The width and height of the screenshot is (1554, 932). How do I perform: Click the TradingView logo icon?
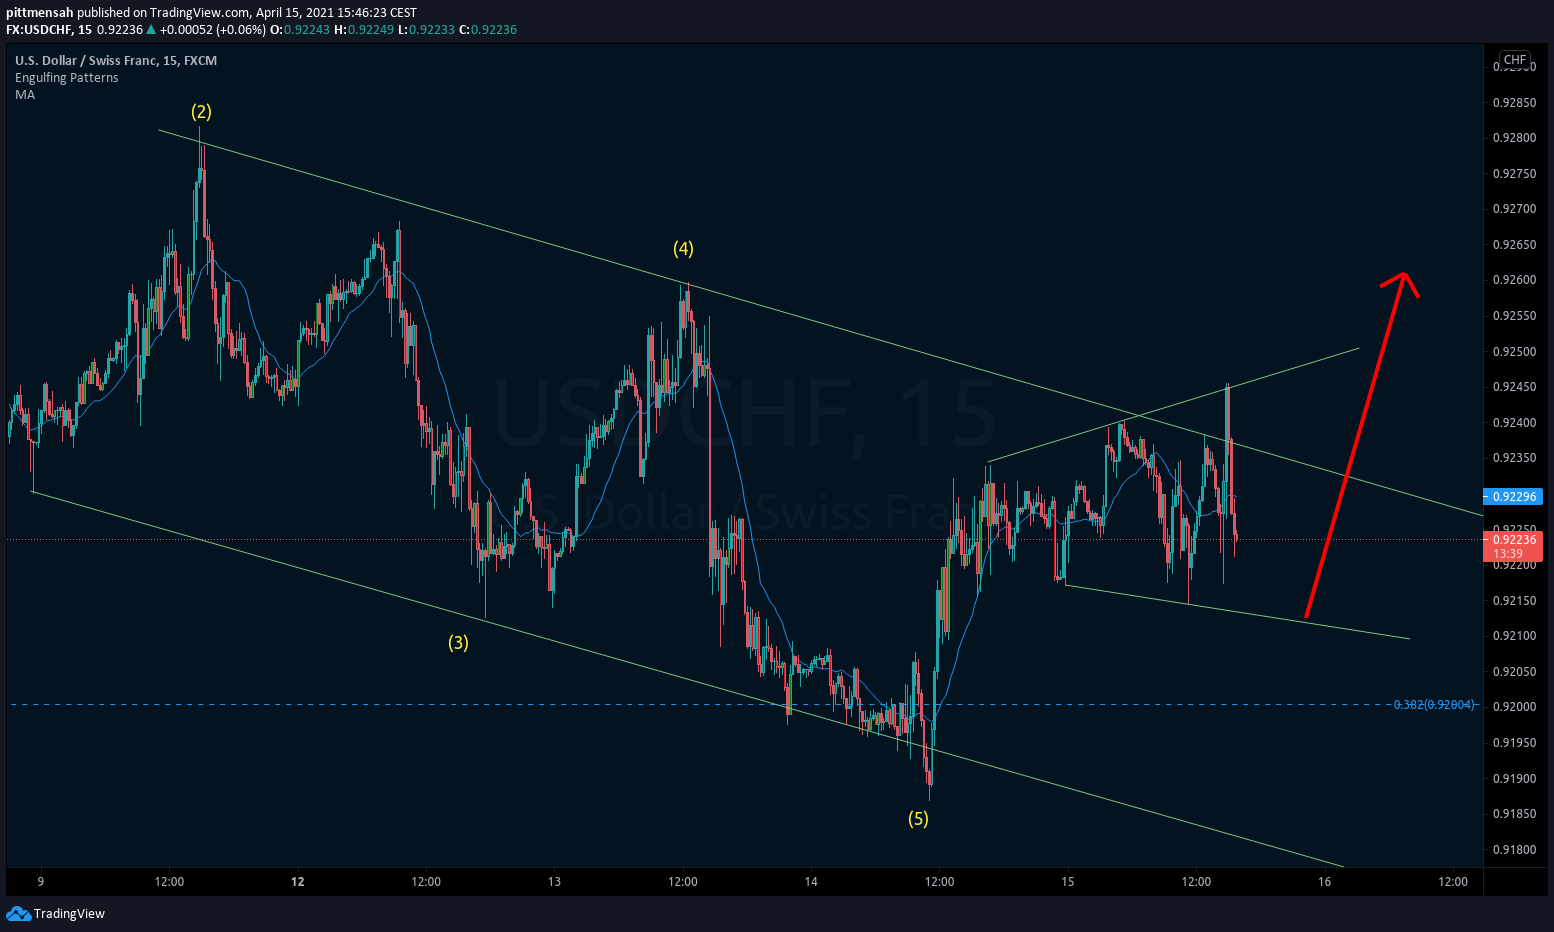coord(18,913)
